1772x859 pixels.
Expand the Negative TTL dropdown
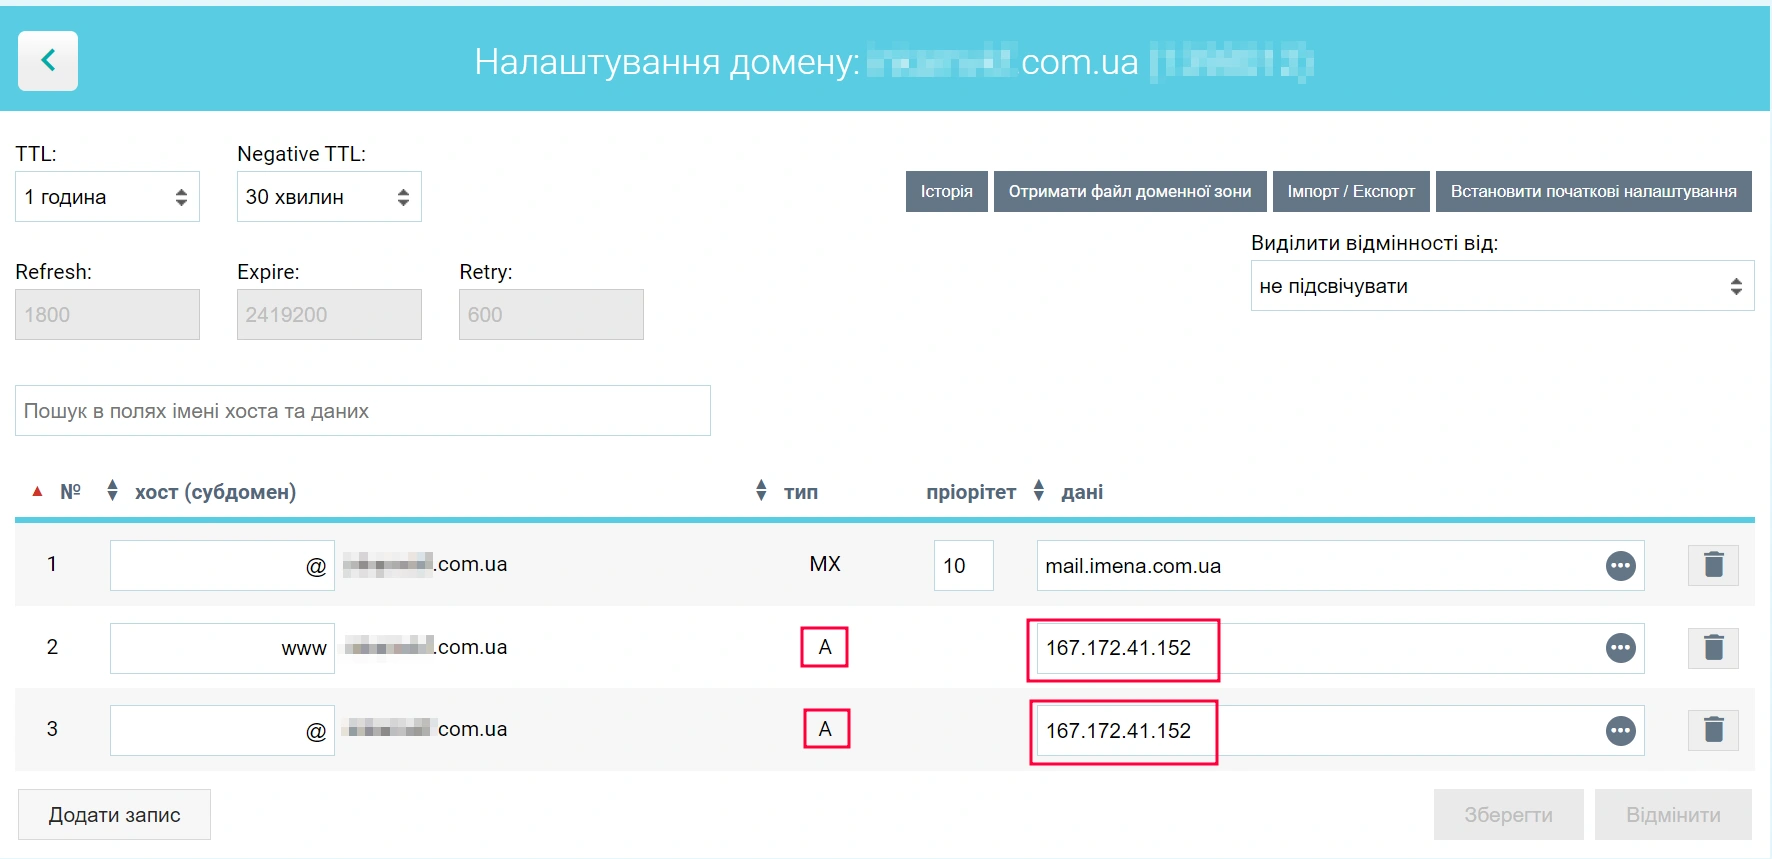click(329, 197)
